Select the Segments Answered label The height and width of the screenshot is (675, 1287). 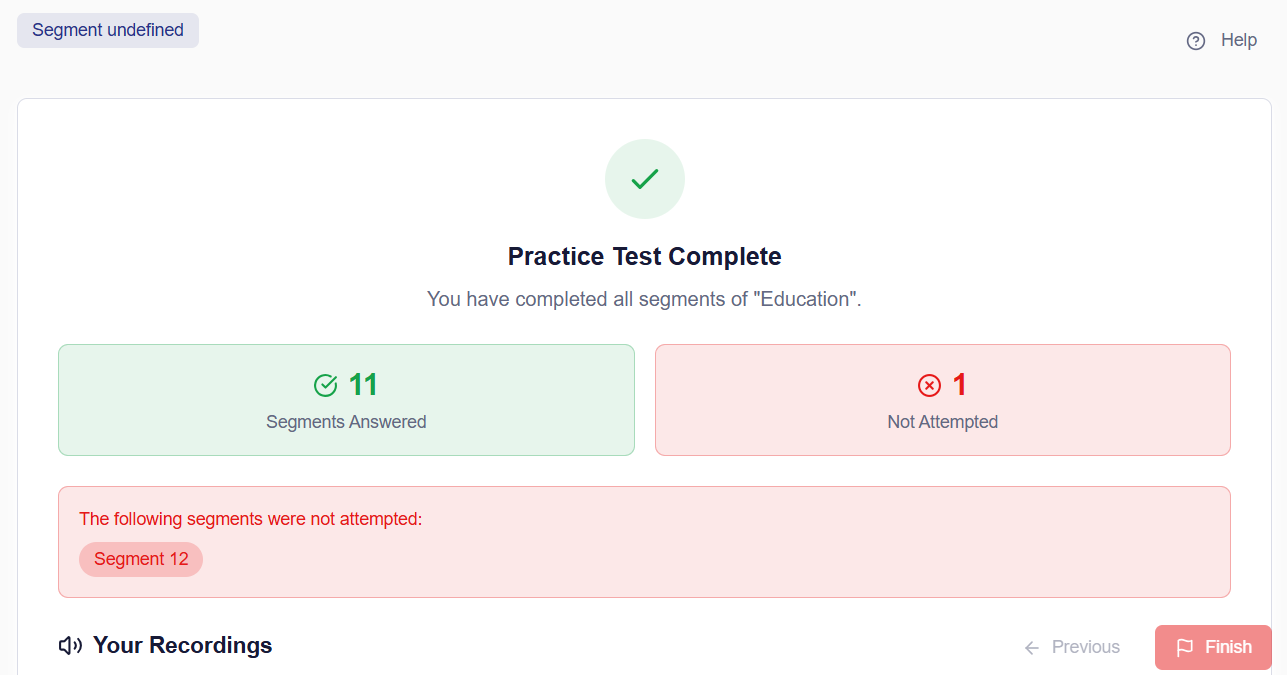(x=346, y=422)
